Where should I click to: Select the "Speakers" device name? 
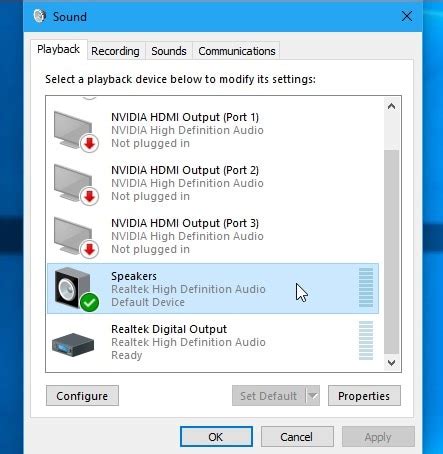pos(134,276)
